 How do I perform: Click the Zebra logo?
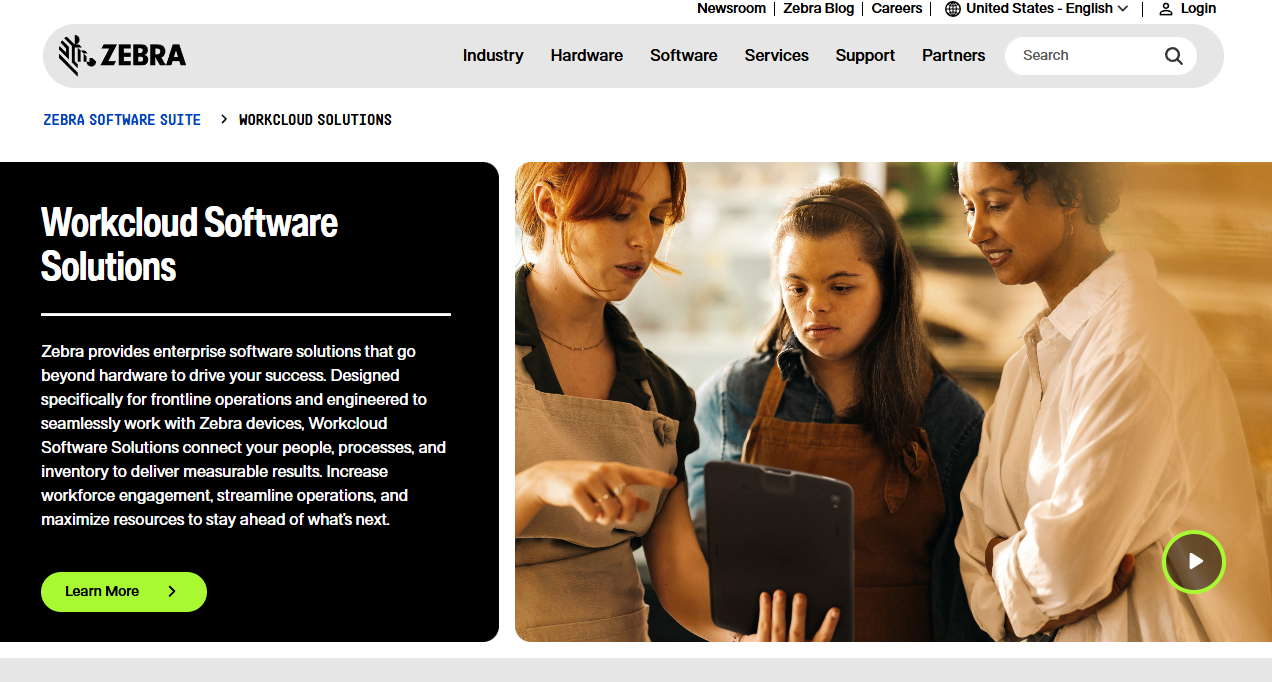pyautogui.click(x=122, y=56)
